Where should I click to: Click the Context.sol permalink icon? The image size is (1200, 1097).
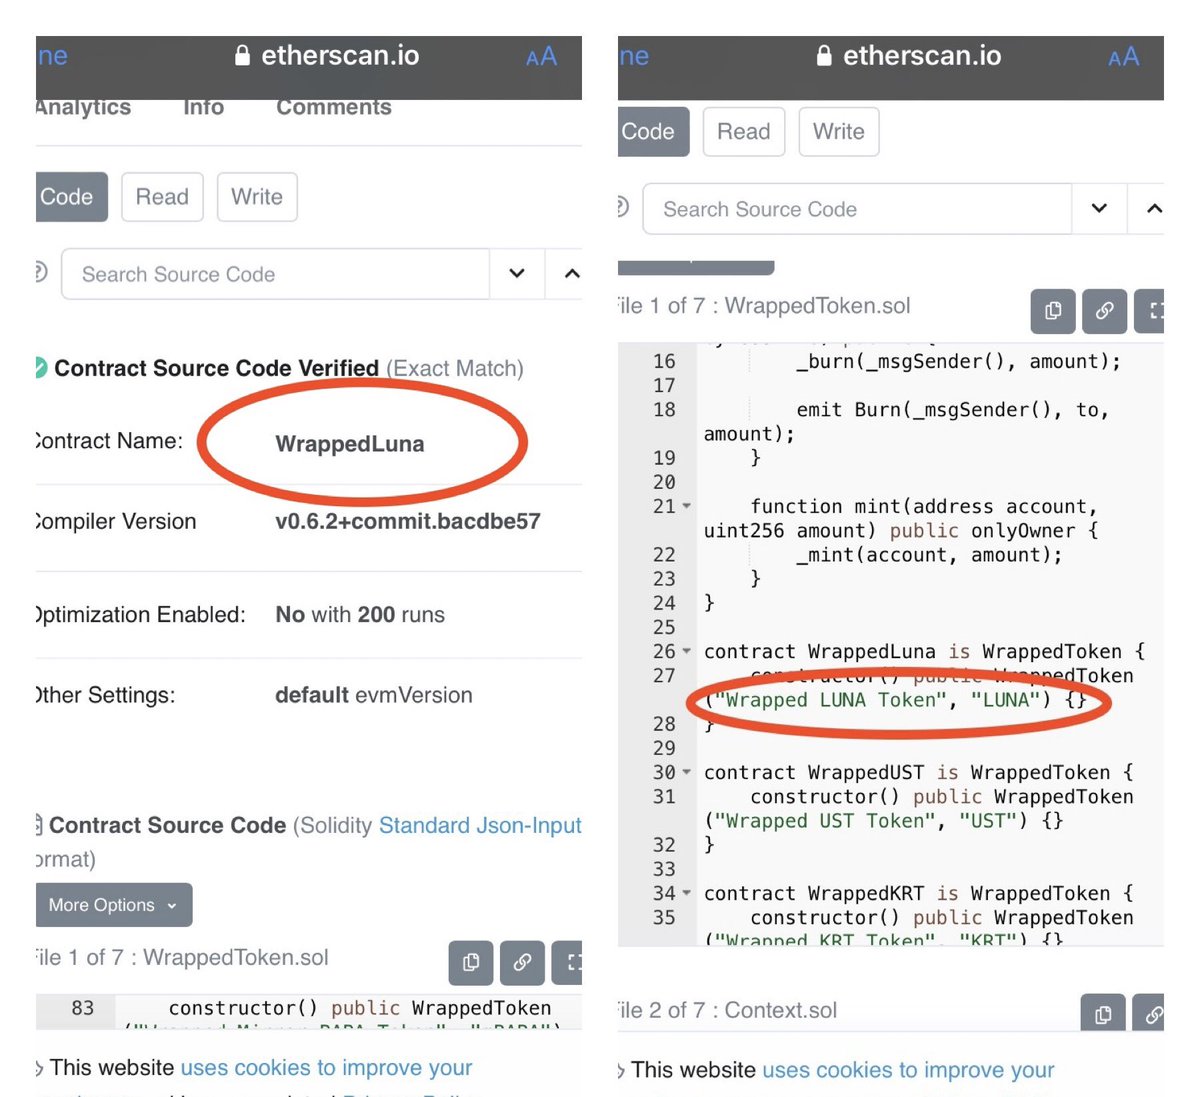click(x=1149, y=1012)
